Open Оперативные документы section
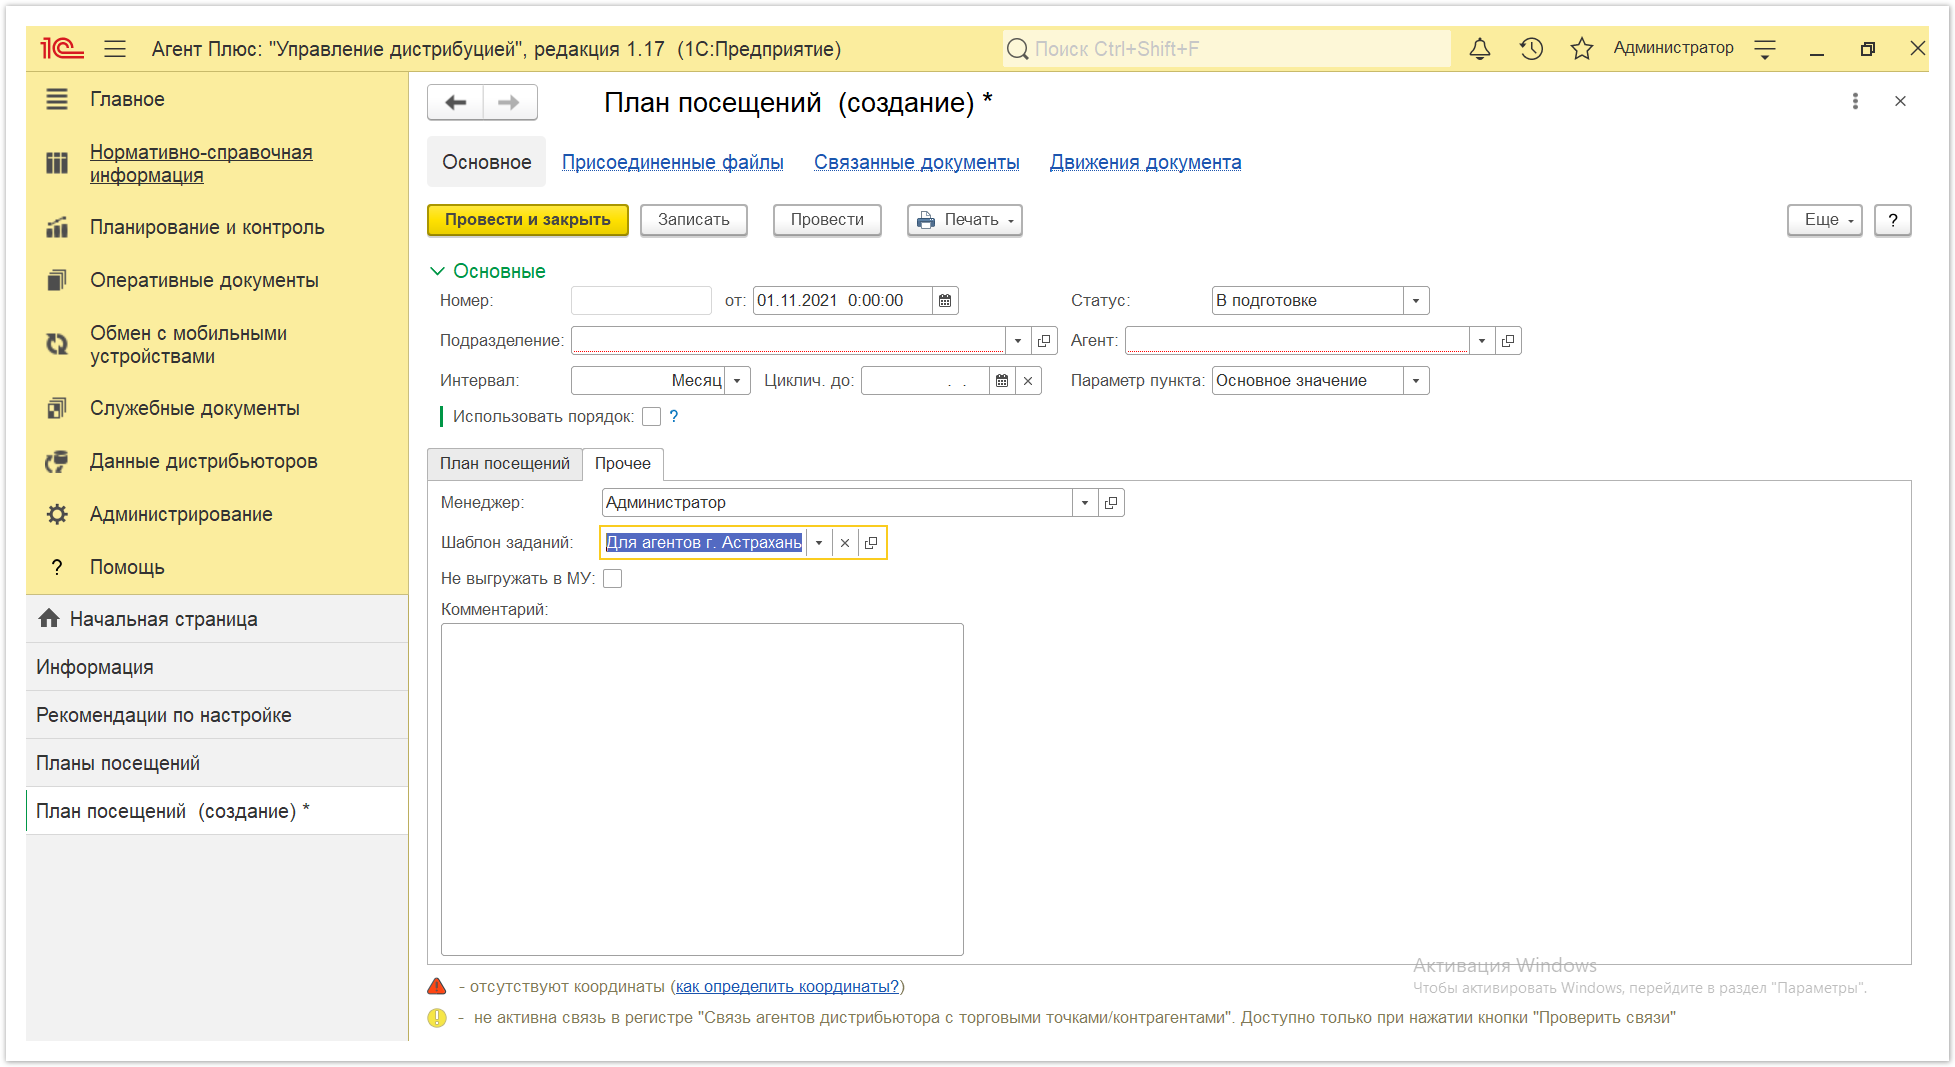The image size is (1955, 1067). coord(204,280)
